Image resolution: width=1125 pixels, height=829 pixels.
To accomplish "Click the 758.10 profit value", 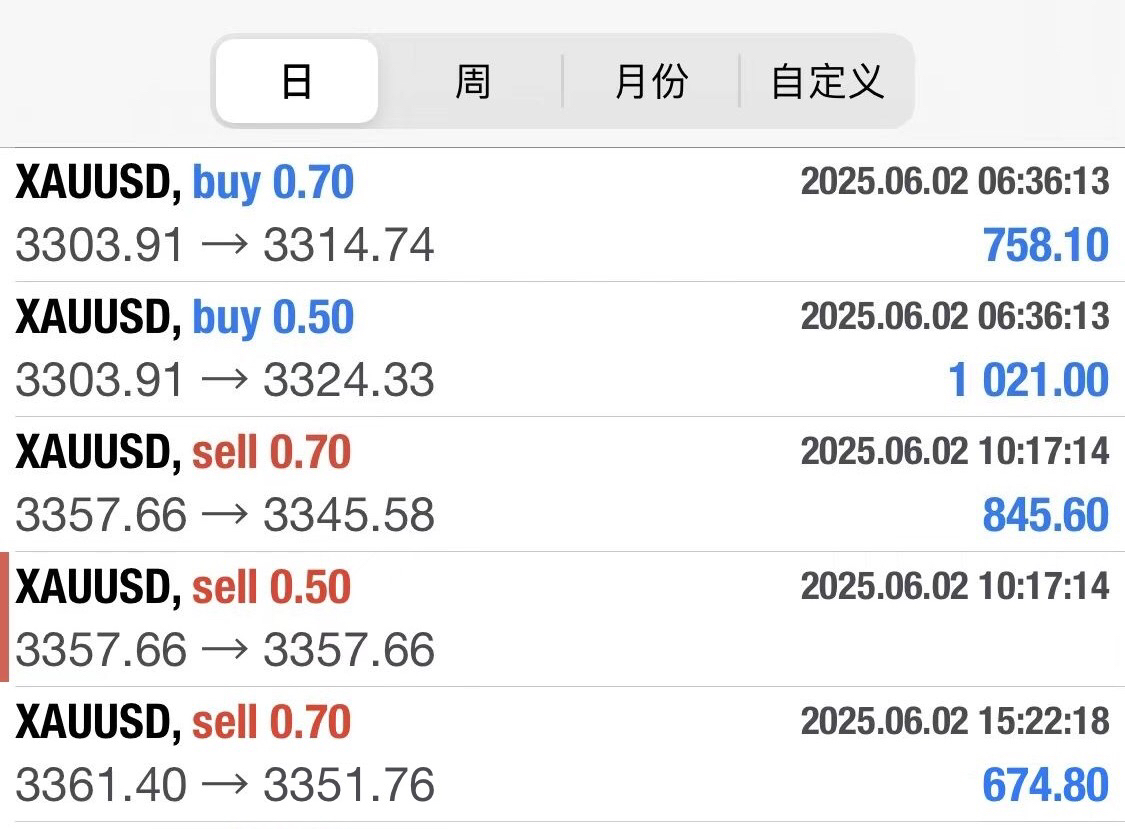I will coord(1045,245).
